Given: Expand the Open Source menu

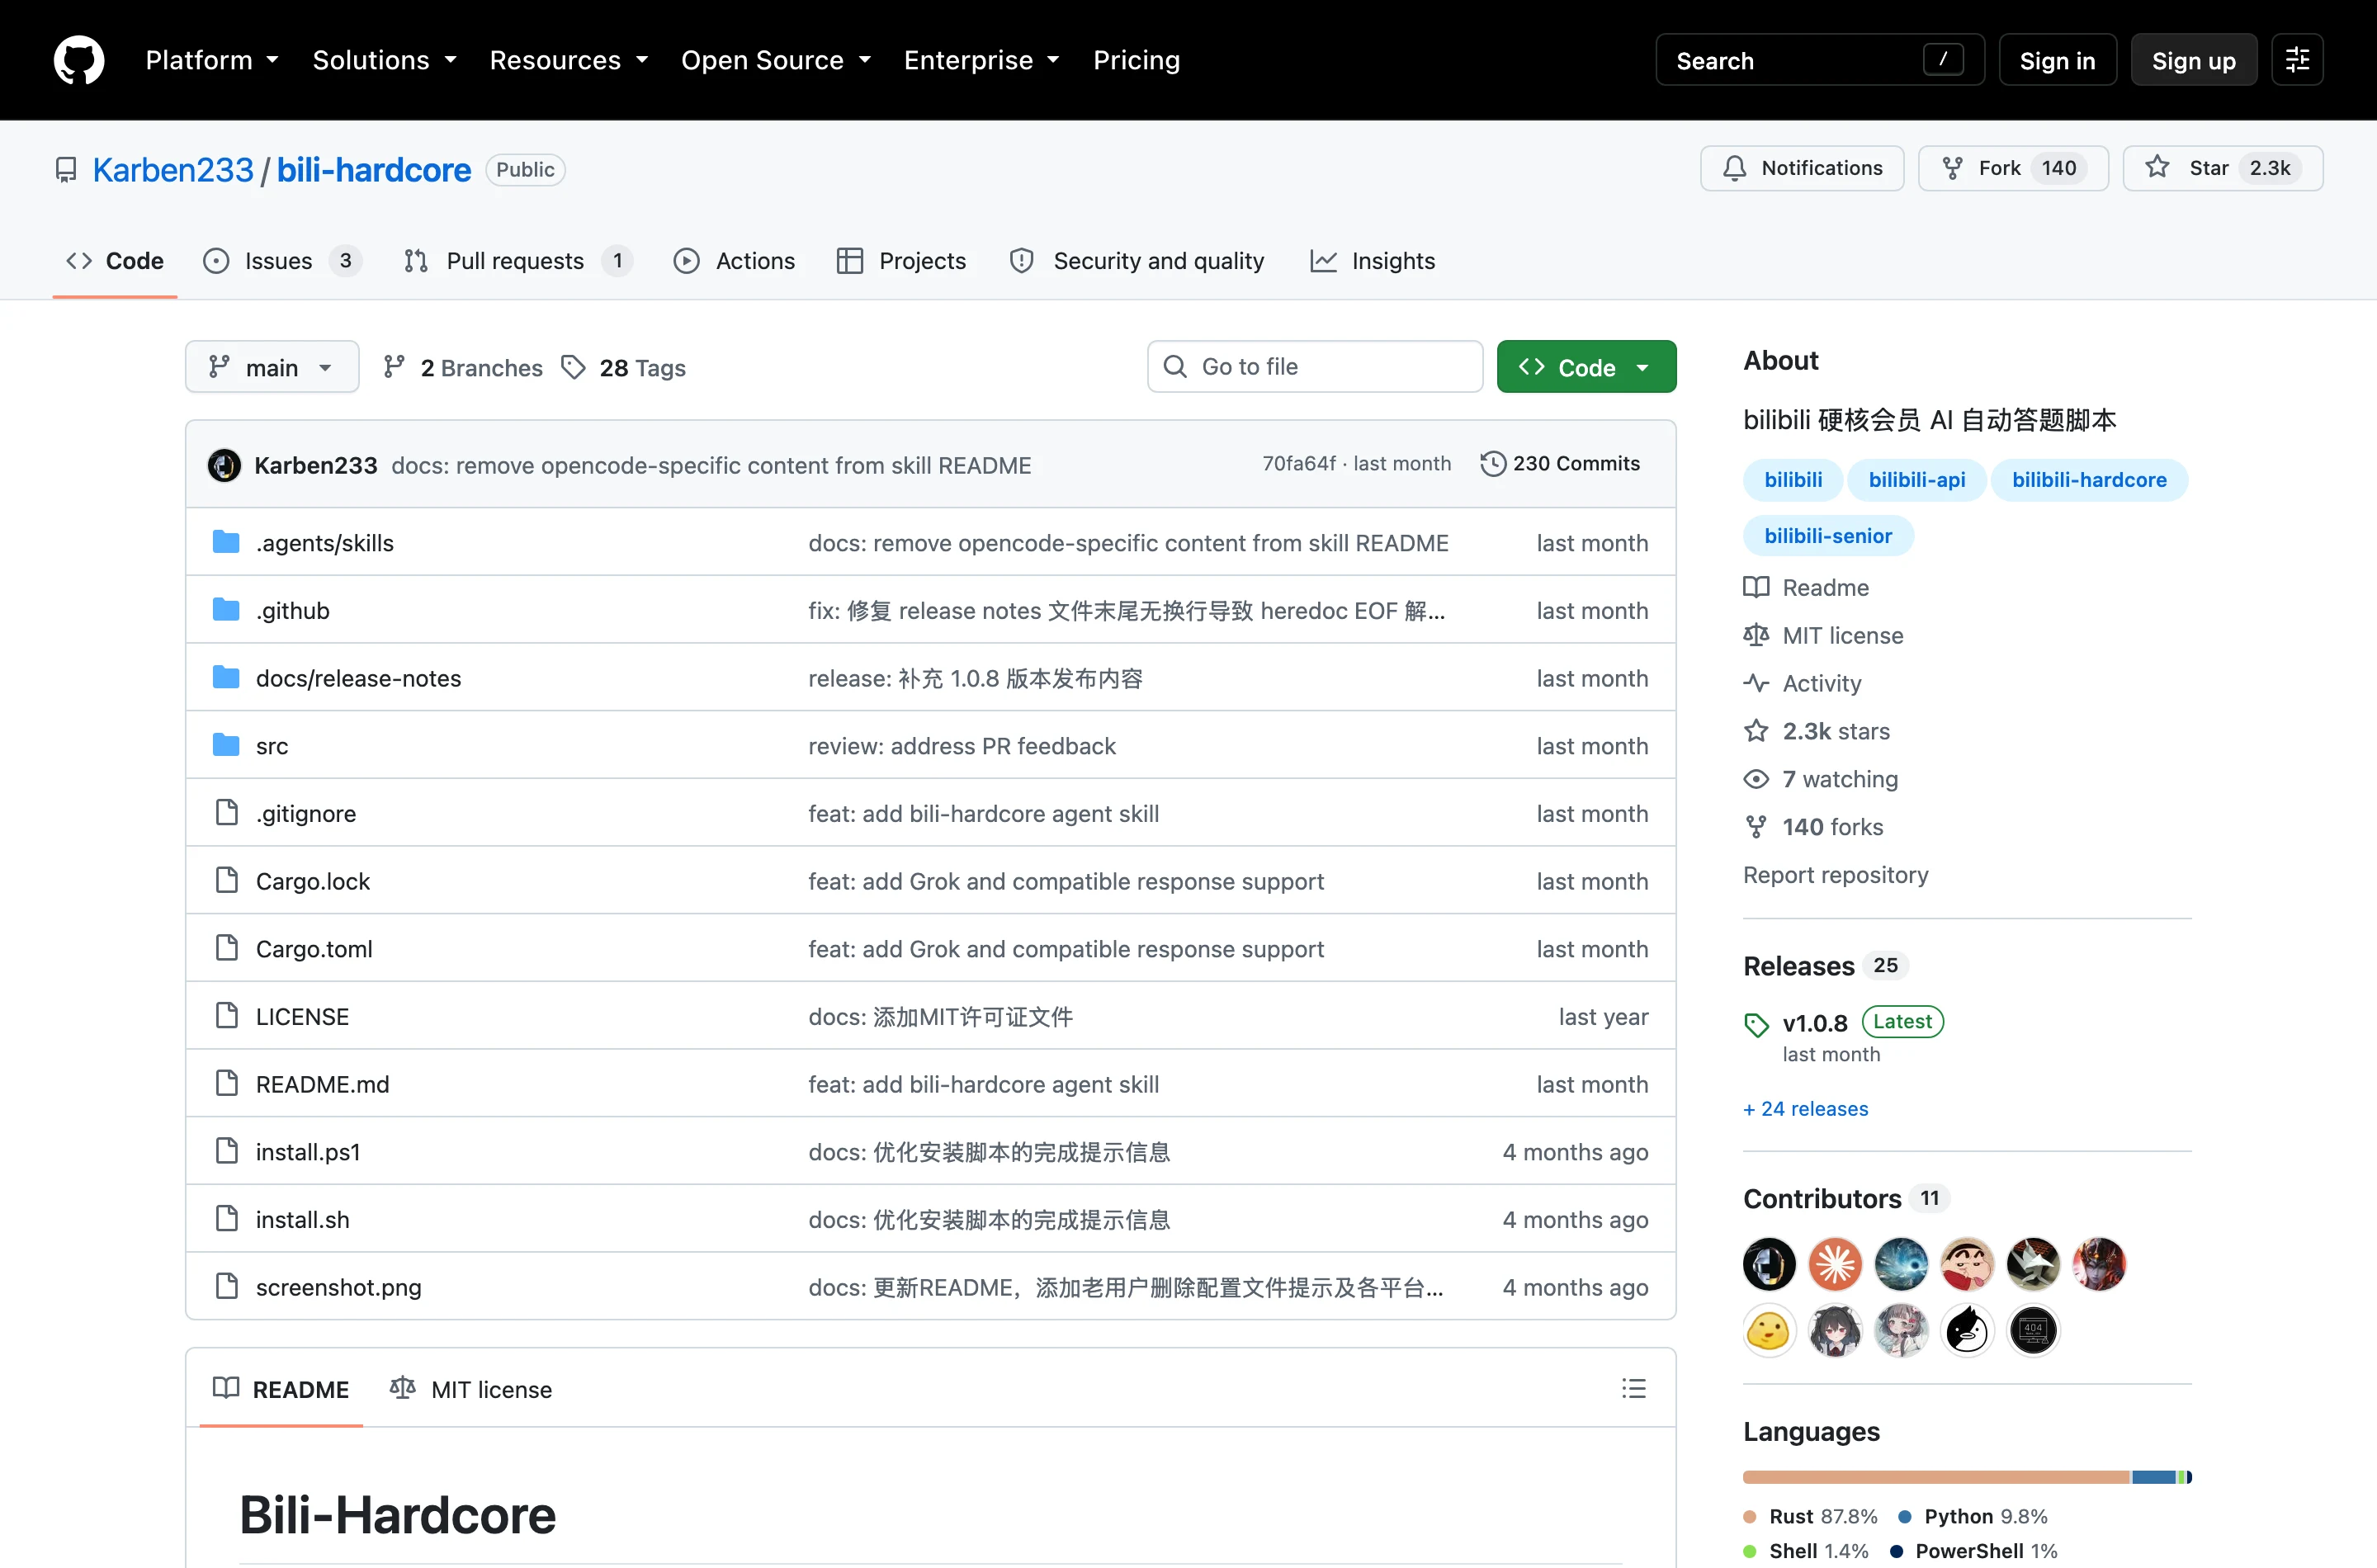Looking at the screenshot, I should tap(776, 60).
